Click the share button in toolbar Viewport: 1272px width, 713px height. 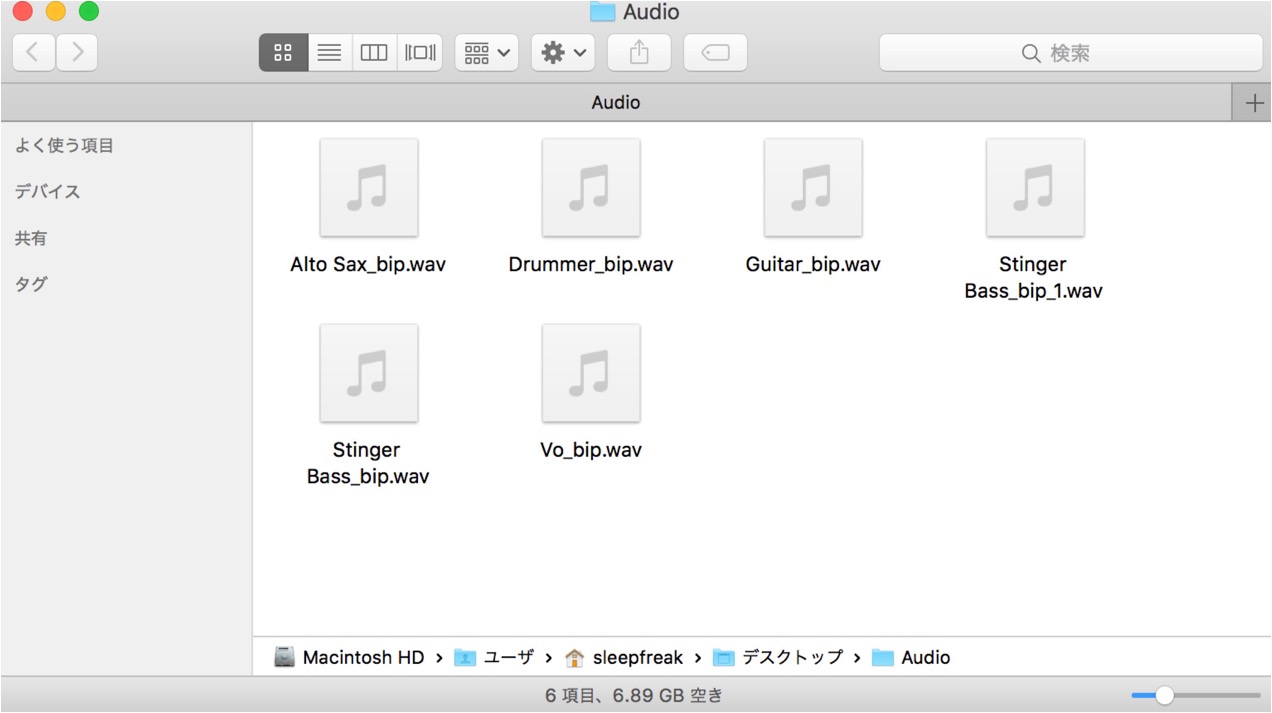[x=639, y=53]
